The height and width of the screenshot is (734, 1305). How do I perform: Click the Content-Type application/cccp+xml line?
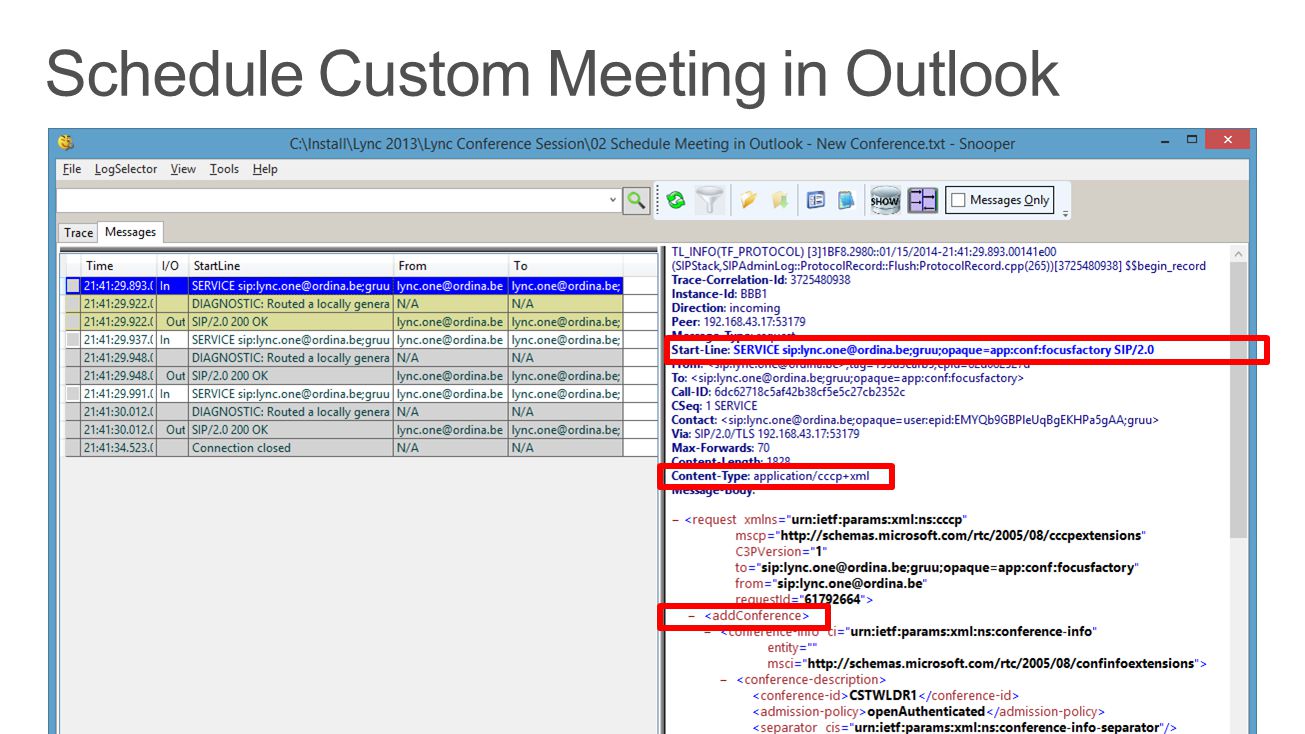pyautogui.click(x=770, y=476)
